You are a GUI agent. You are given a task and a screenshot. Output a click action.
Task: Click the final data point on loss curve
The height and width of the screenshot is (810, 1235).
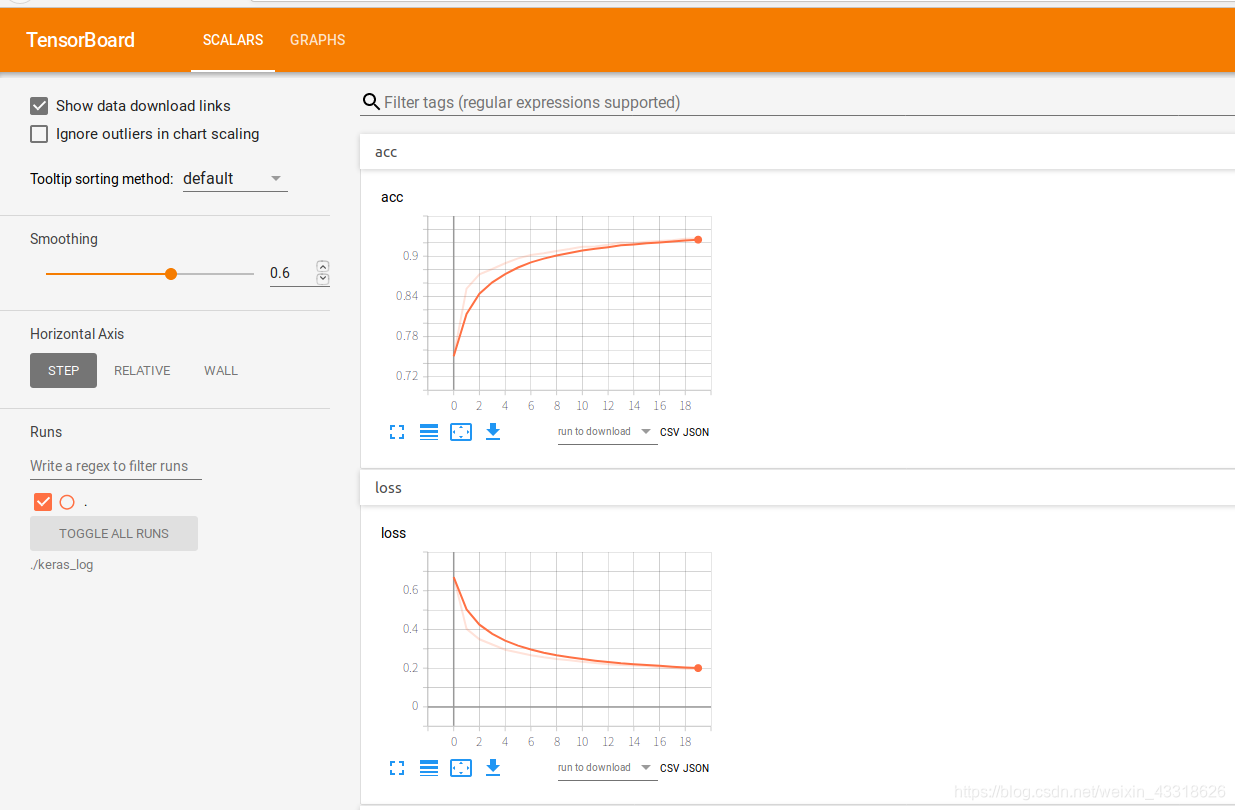click(x=698, y=668)
